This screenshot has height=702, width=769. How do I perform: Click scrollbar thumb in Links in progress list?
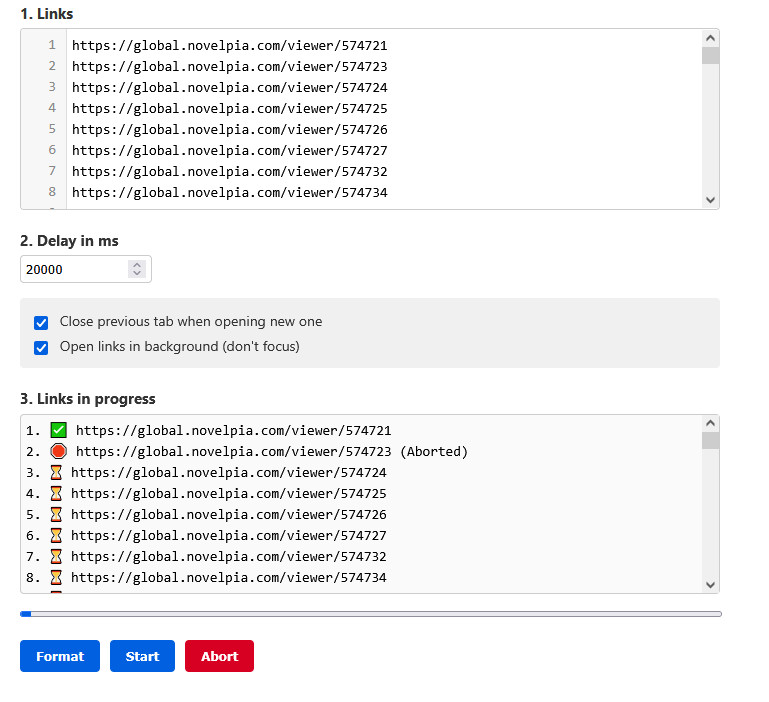tap(710, 441)
